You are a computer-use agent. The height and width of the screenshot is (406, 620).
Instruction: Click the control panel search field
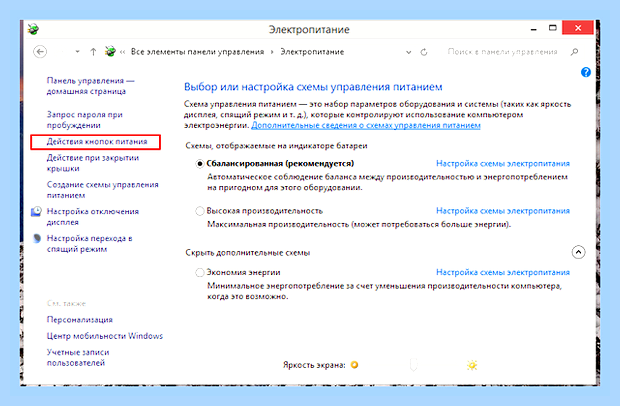502,52
